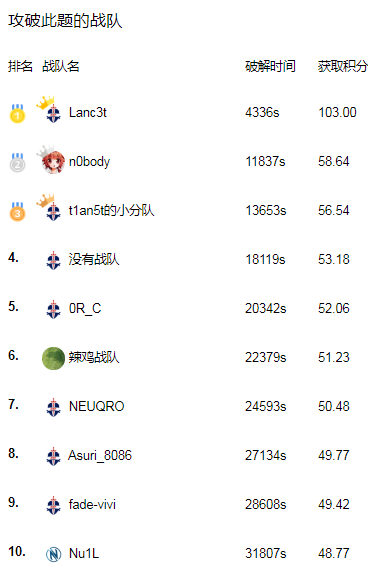Image resolution: width=368 pixels, height=579 pixels.
Task: Click the 获取积分 column header
Action: coord(343,66)
